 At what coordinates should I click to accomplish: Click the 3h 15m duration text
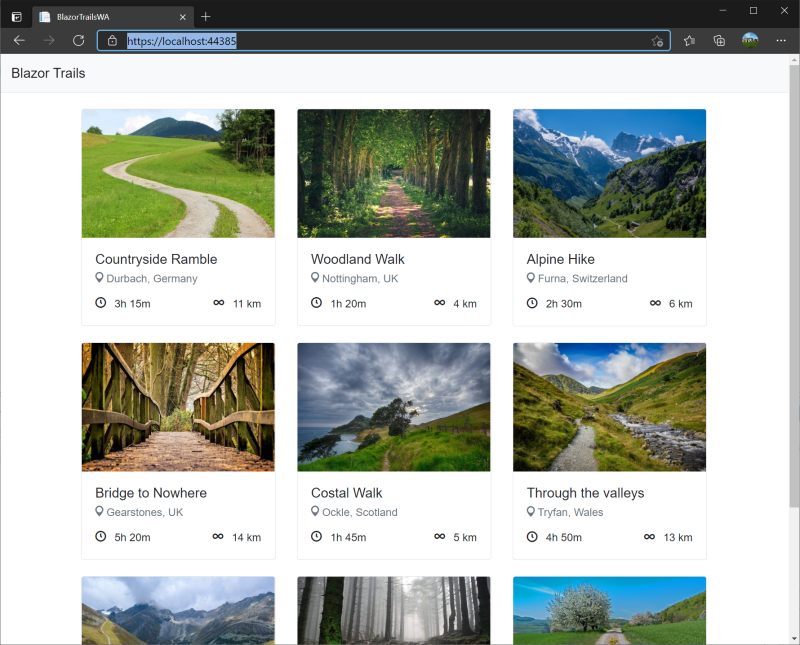[132, 304]
